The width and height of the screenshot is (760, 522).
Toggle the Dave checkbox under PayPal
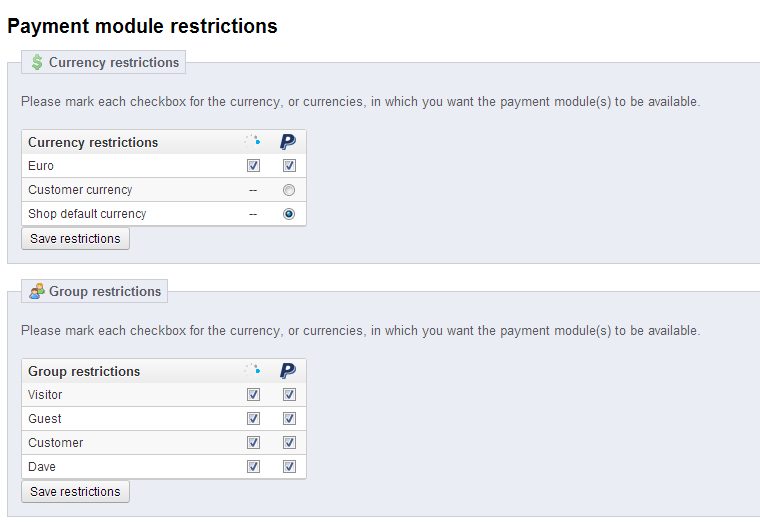click(289, 467)
